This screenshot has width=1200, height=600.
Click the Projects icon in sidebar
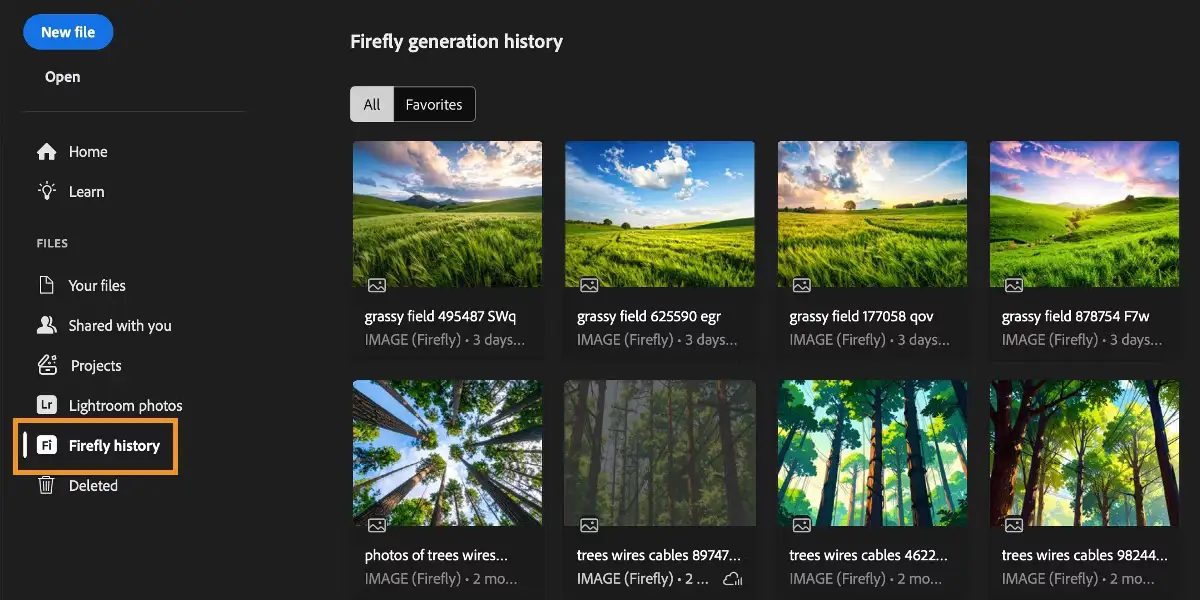(x=47, y=365)
